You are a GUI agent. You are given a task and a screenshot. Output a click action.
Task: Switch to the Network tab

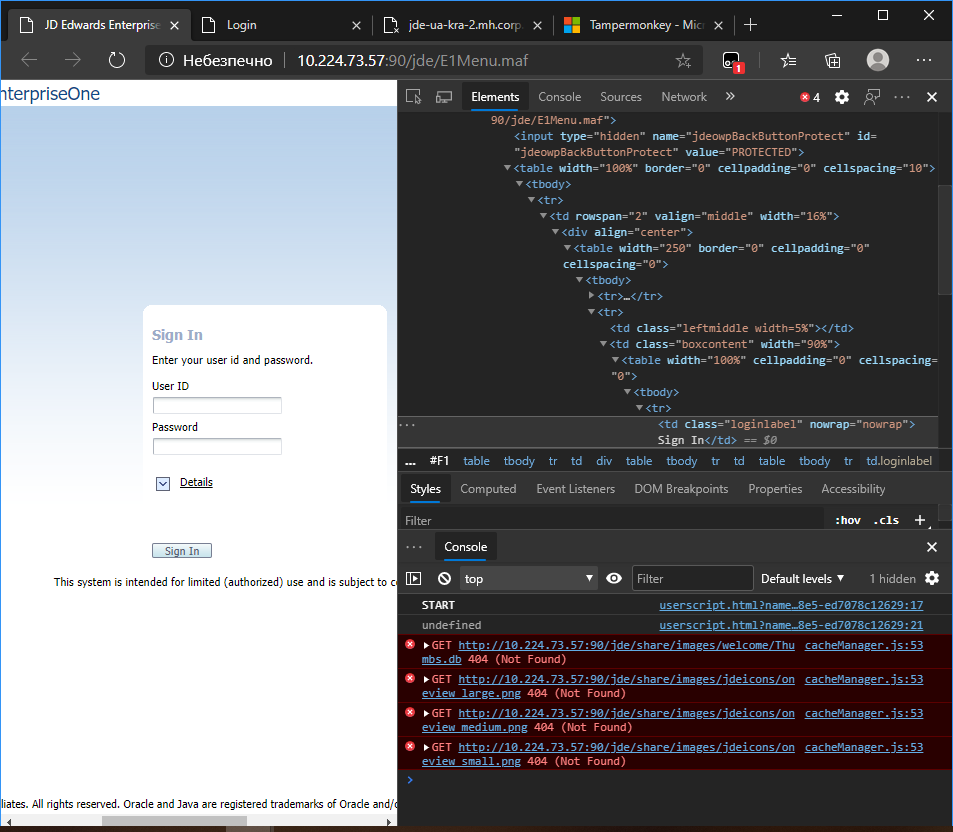pyautogui.click(x=684, y=97)
